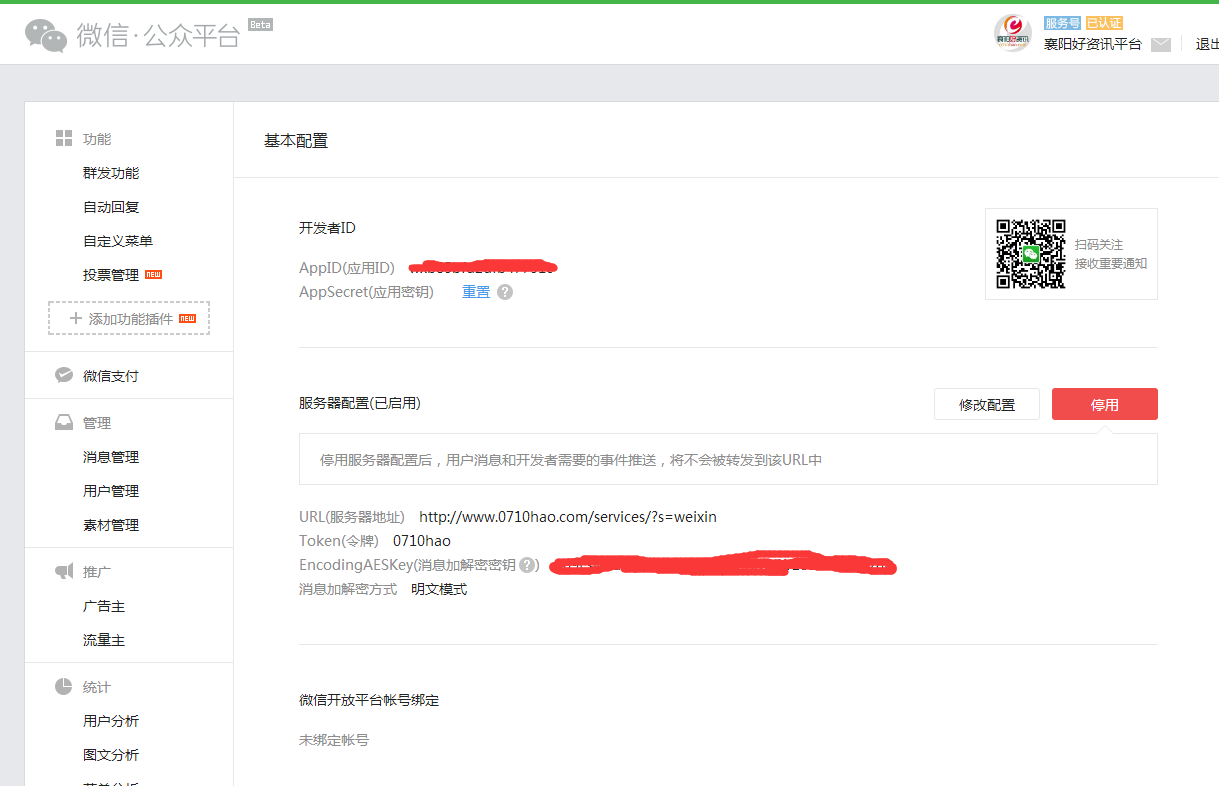The height and width of the screenshot is (786, 1219).
Task: Open 用户分析 under statistics
Action: coord(111,721)
